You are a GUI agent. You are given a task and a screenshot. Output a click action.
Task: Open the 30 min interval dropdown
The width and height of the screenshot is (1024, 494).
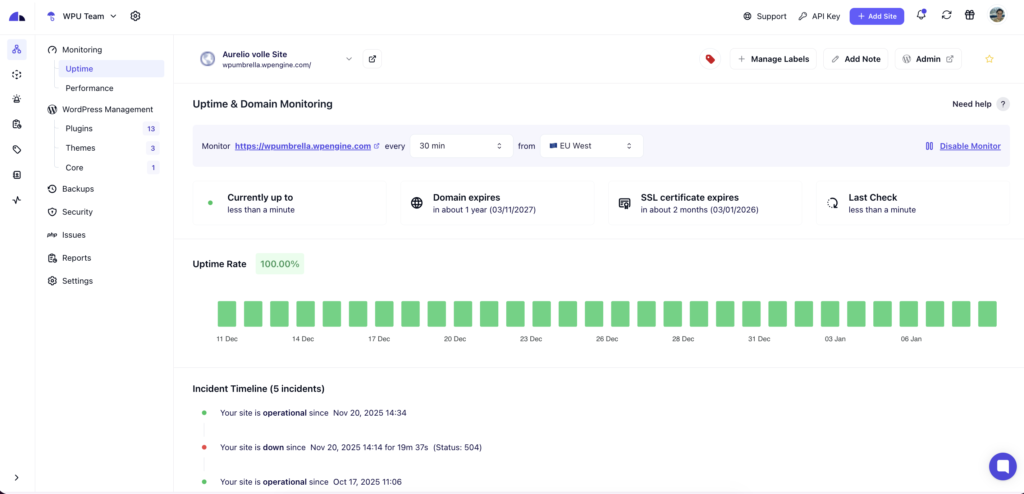coord(461,146)
